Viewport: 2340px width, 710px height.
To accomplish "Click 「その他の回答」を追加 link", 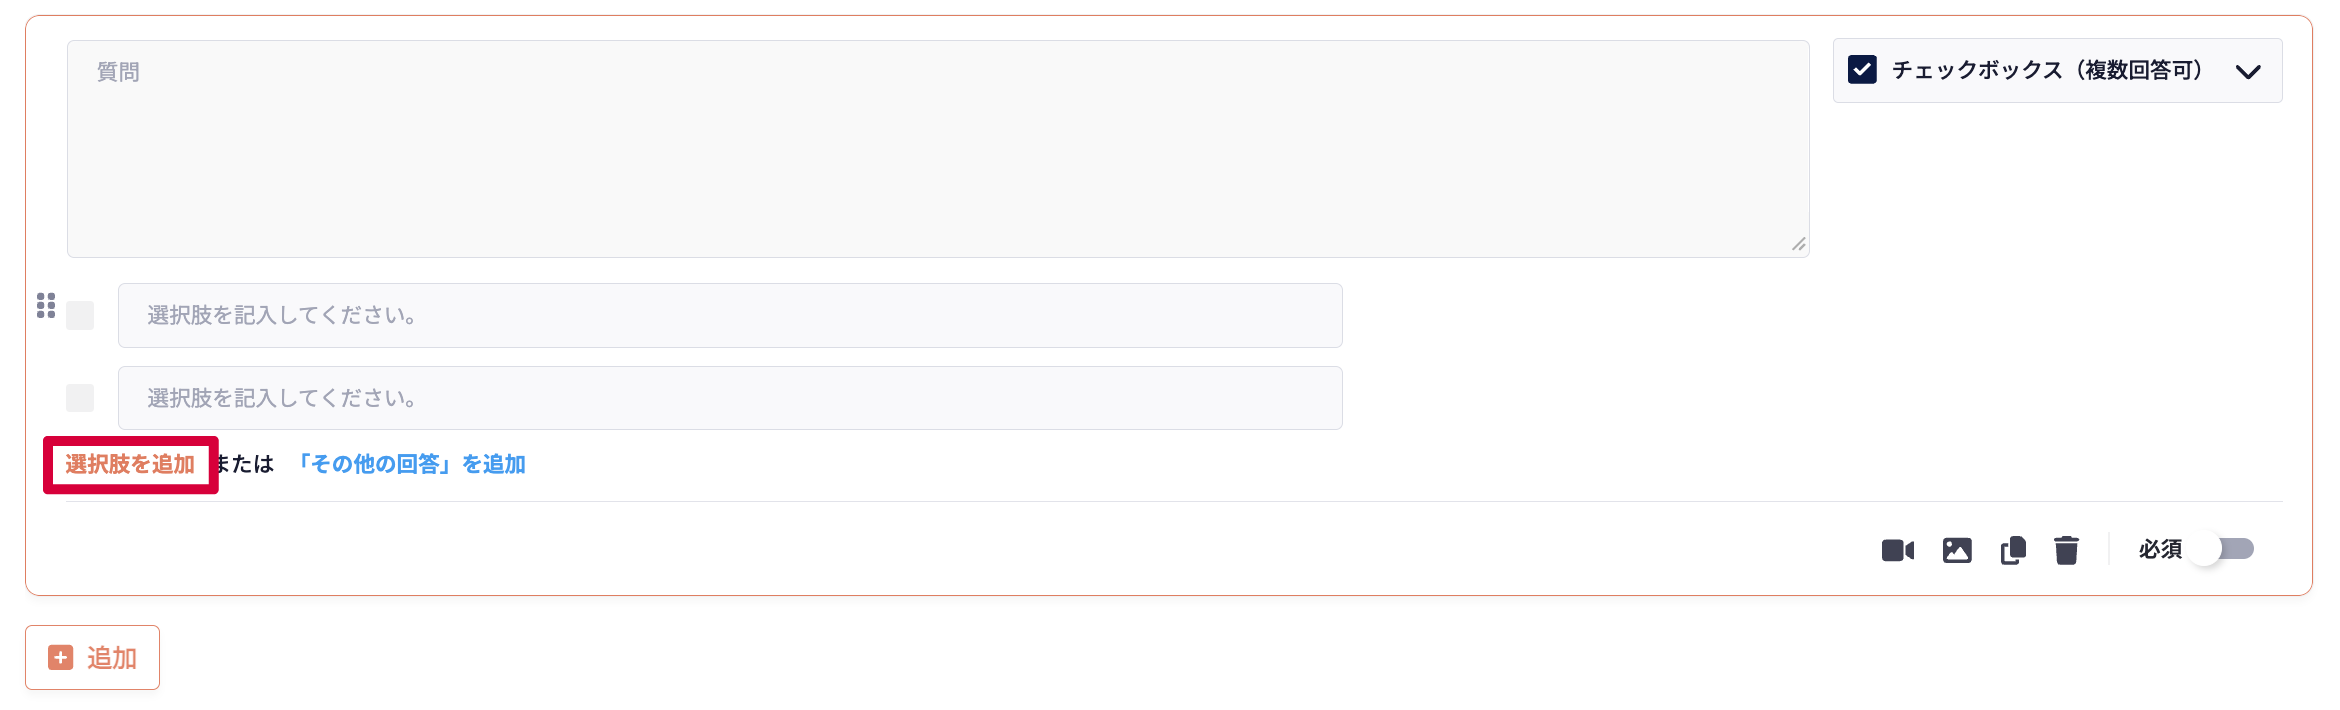I will [410, 464].
